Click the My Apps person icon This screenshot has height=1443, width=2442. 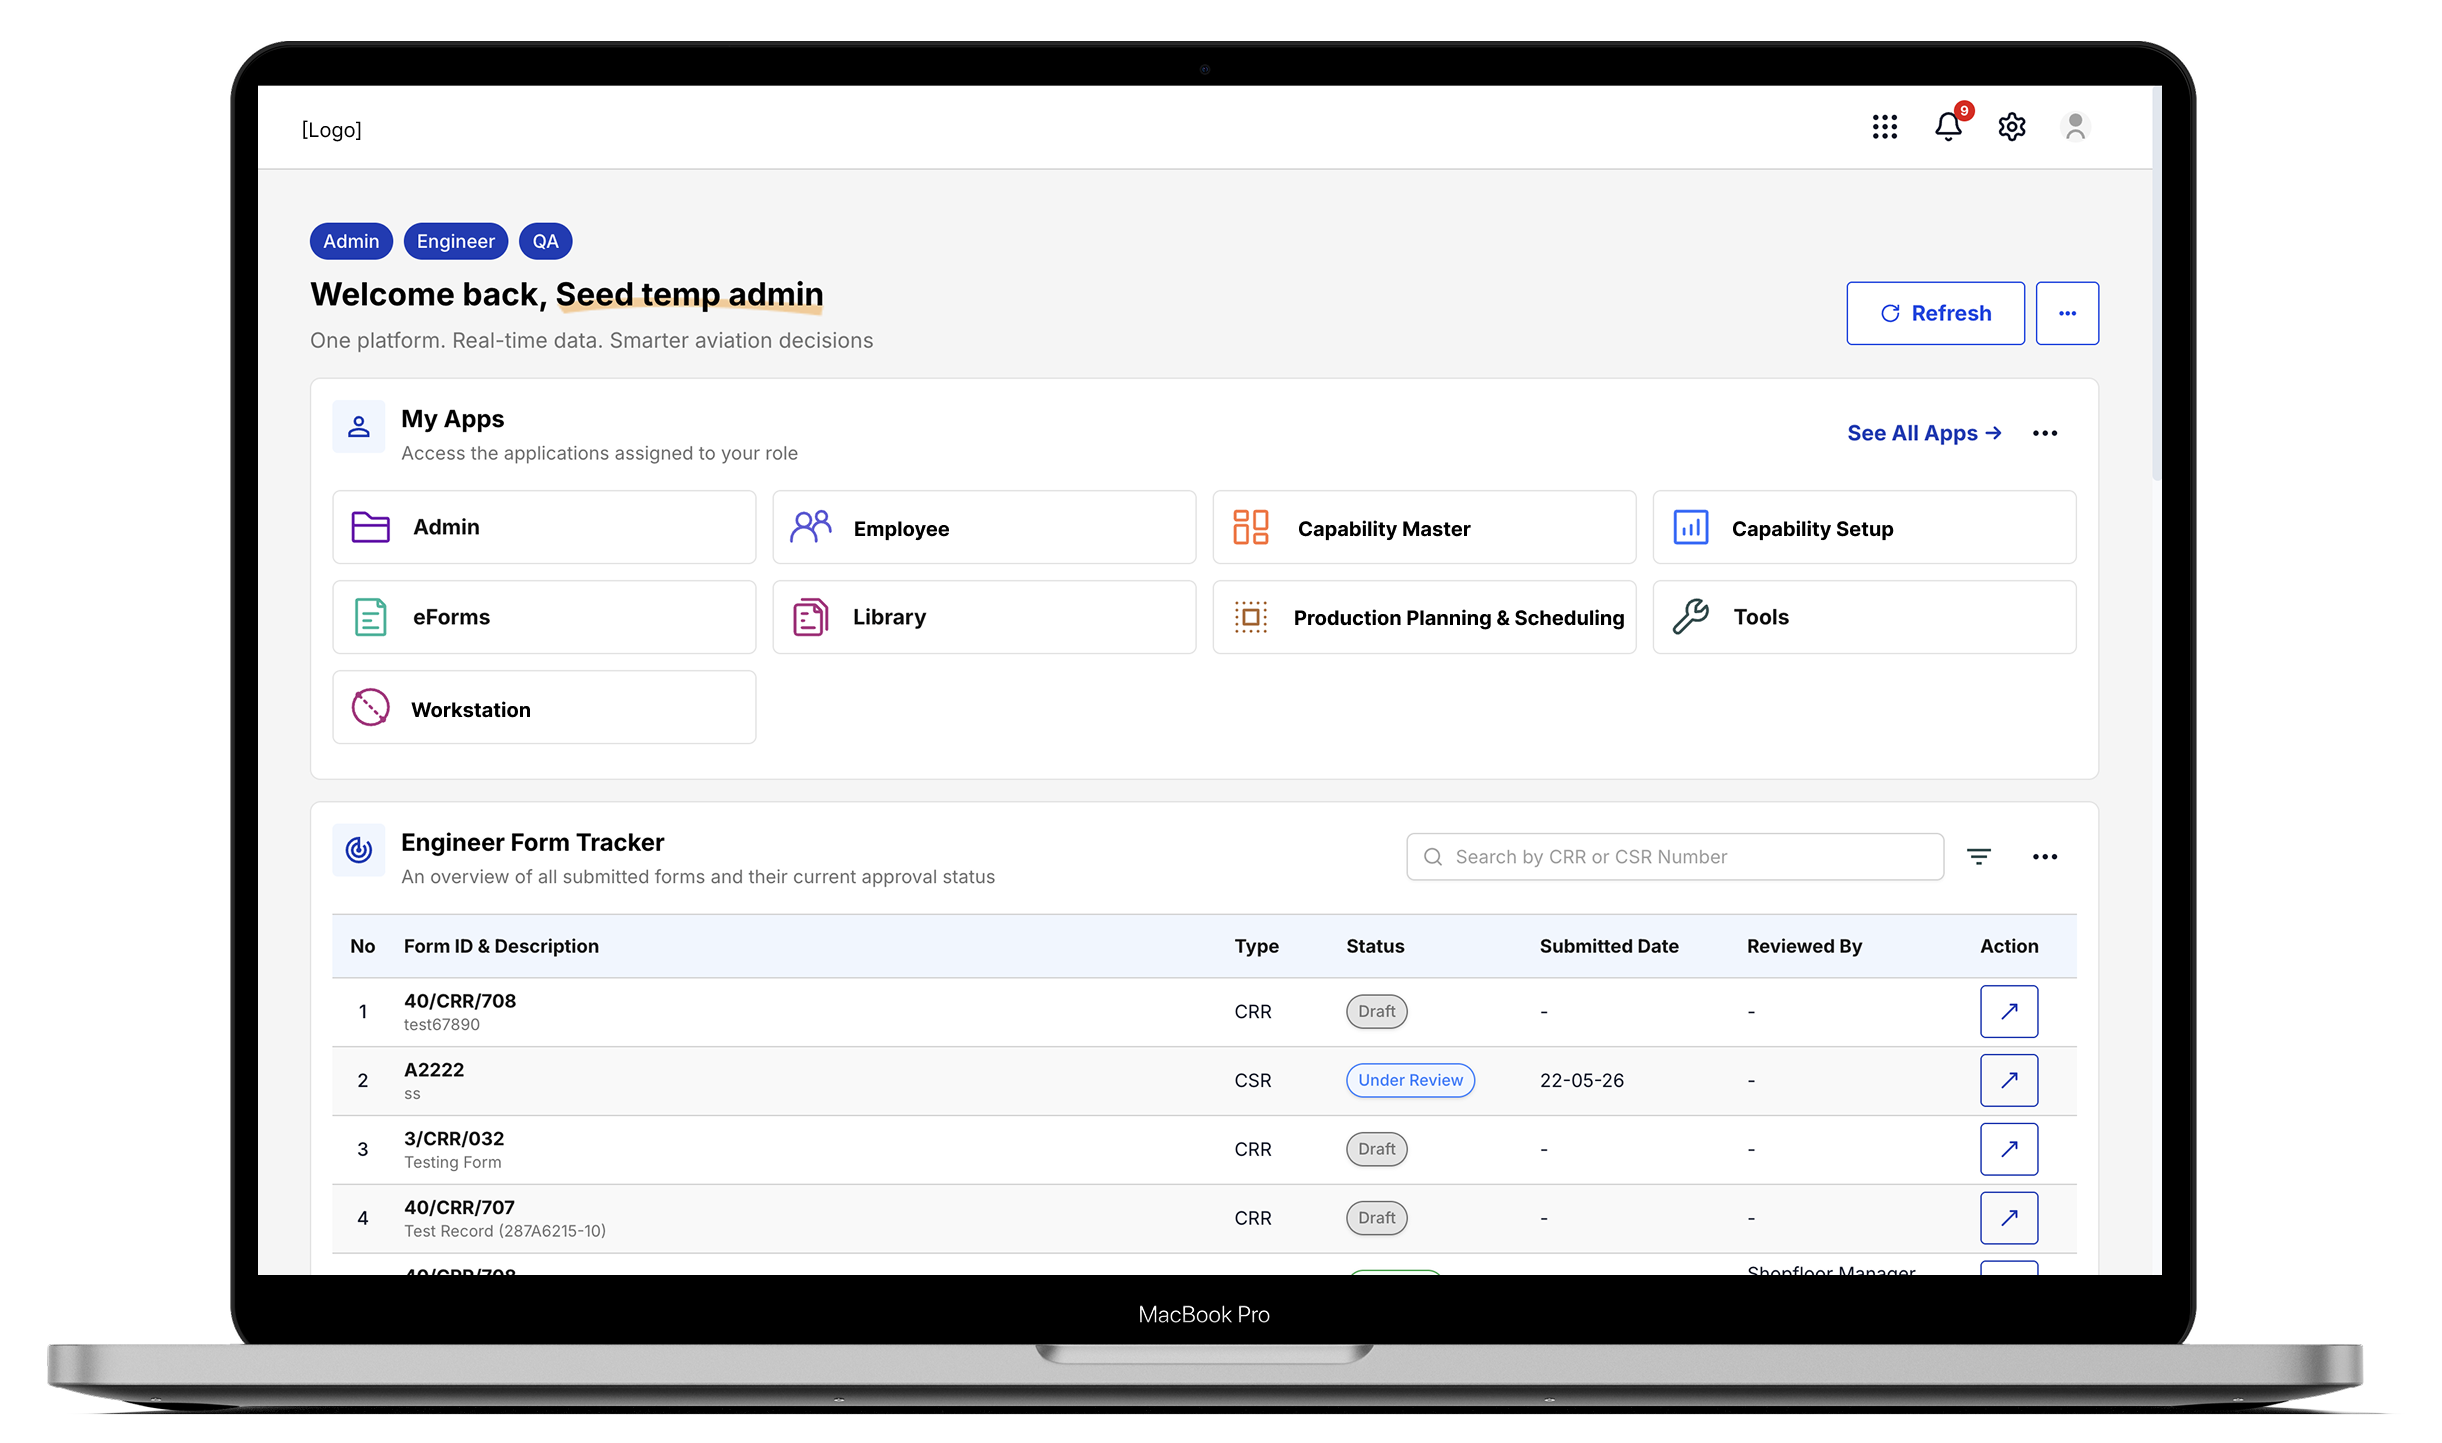tap(359, 427)
